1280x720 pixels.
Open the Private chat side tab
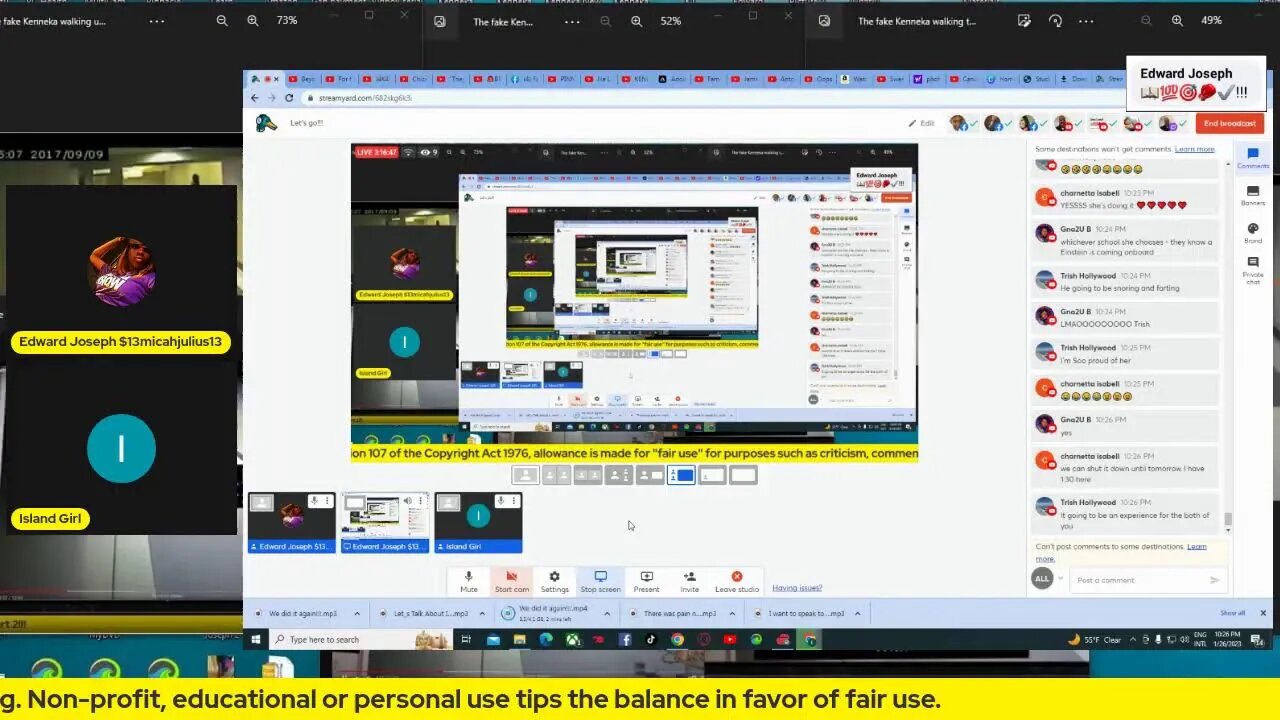coord(1252,268)
